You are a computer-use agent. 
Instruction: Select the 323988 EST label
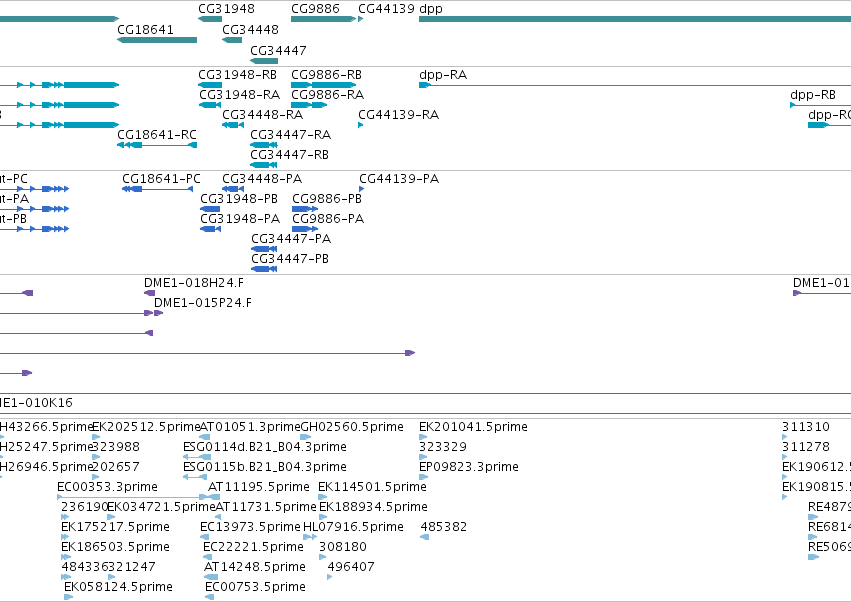coord(116,447)
